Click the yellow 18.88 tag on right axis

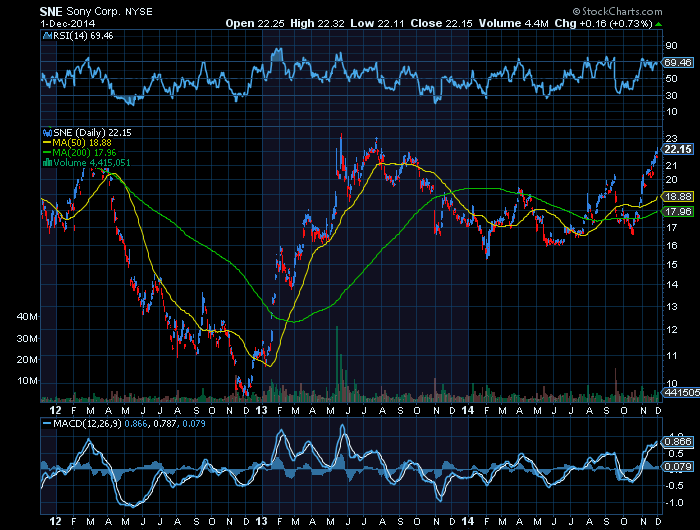[x=678, y=196]
